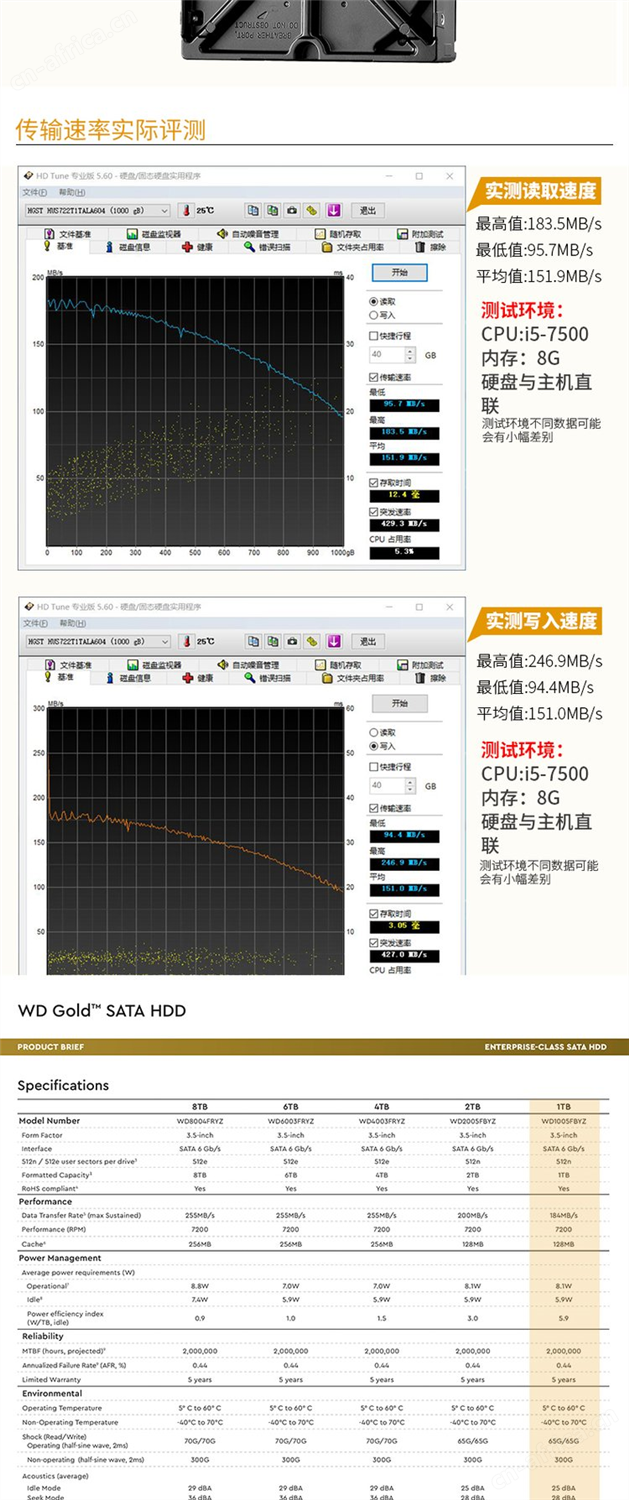Open HGST drive dropdown in write-test window
Viewport: 629px width, 1500px height.
(97, 641)
